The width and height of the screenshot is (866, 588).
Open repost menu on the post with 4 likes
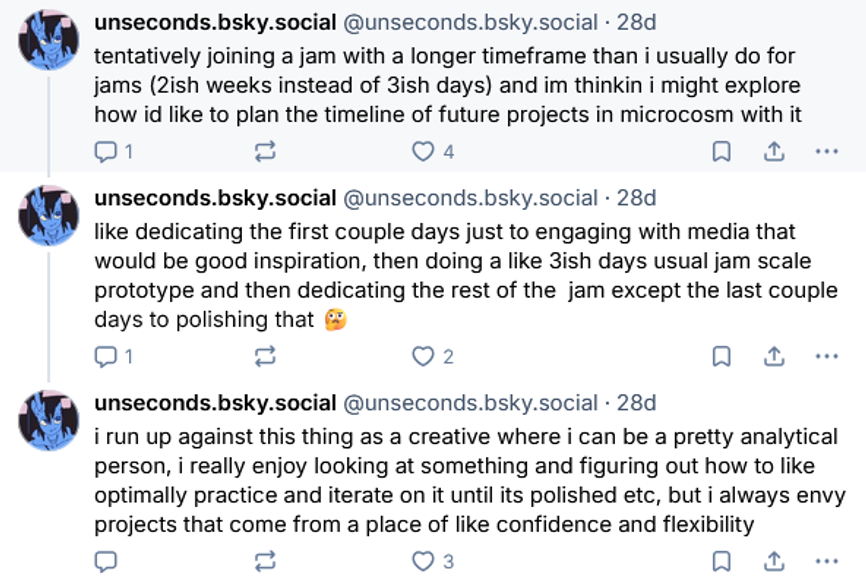(265, 152)
